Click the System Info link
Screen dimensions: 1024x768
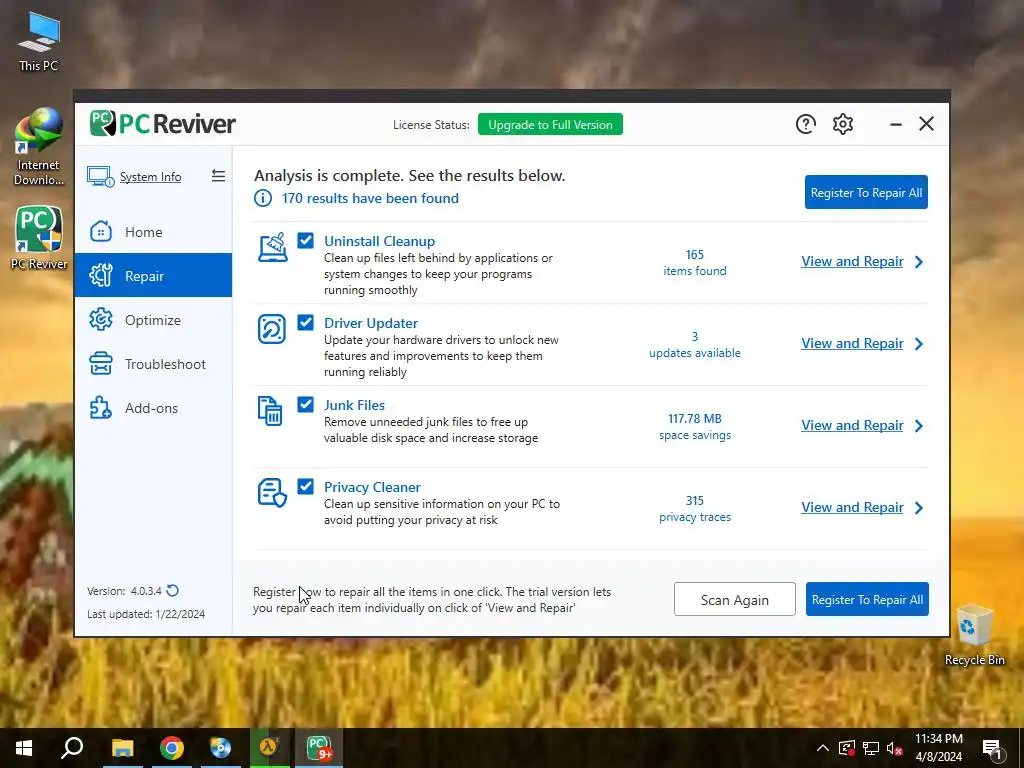pyautogui.click(x=150, y=177)
